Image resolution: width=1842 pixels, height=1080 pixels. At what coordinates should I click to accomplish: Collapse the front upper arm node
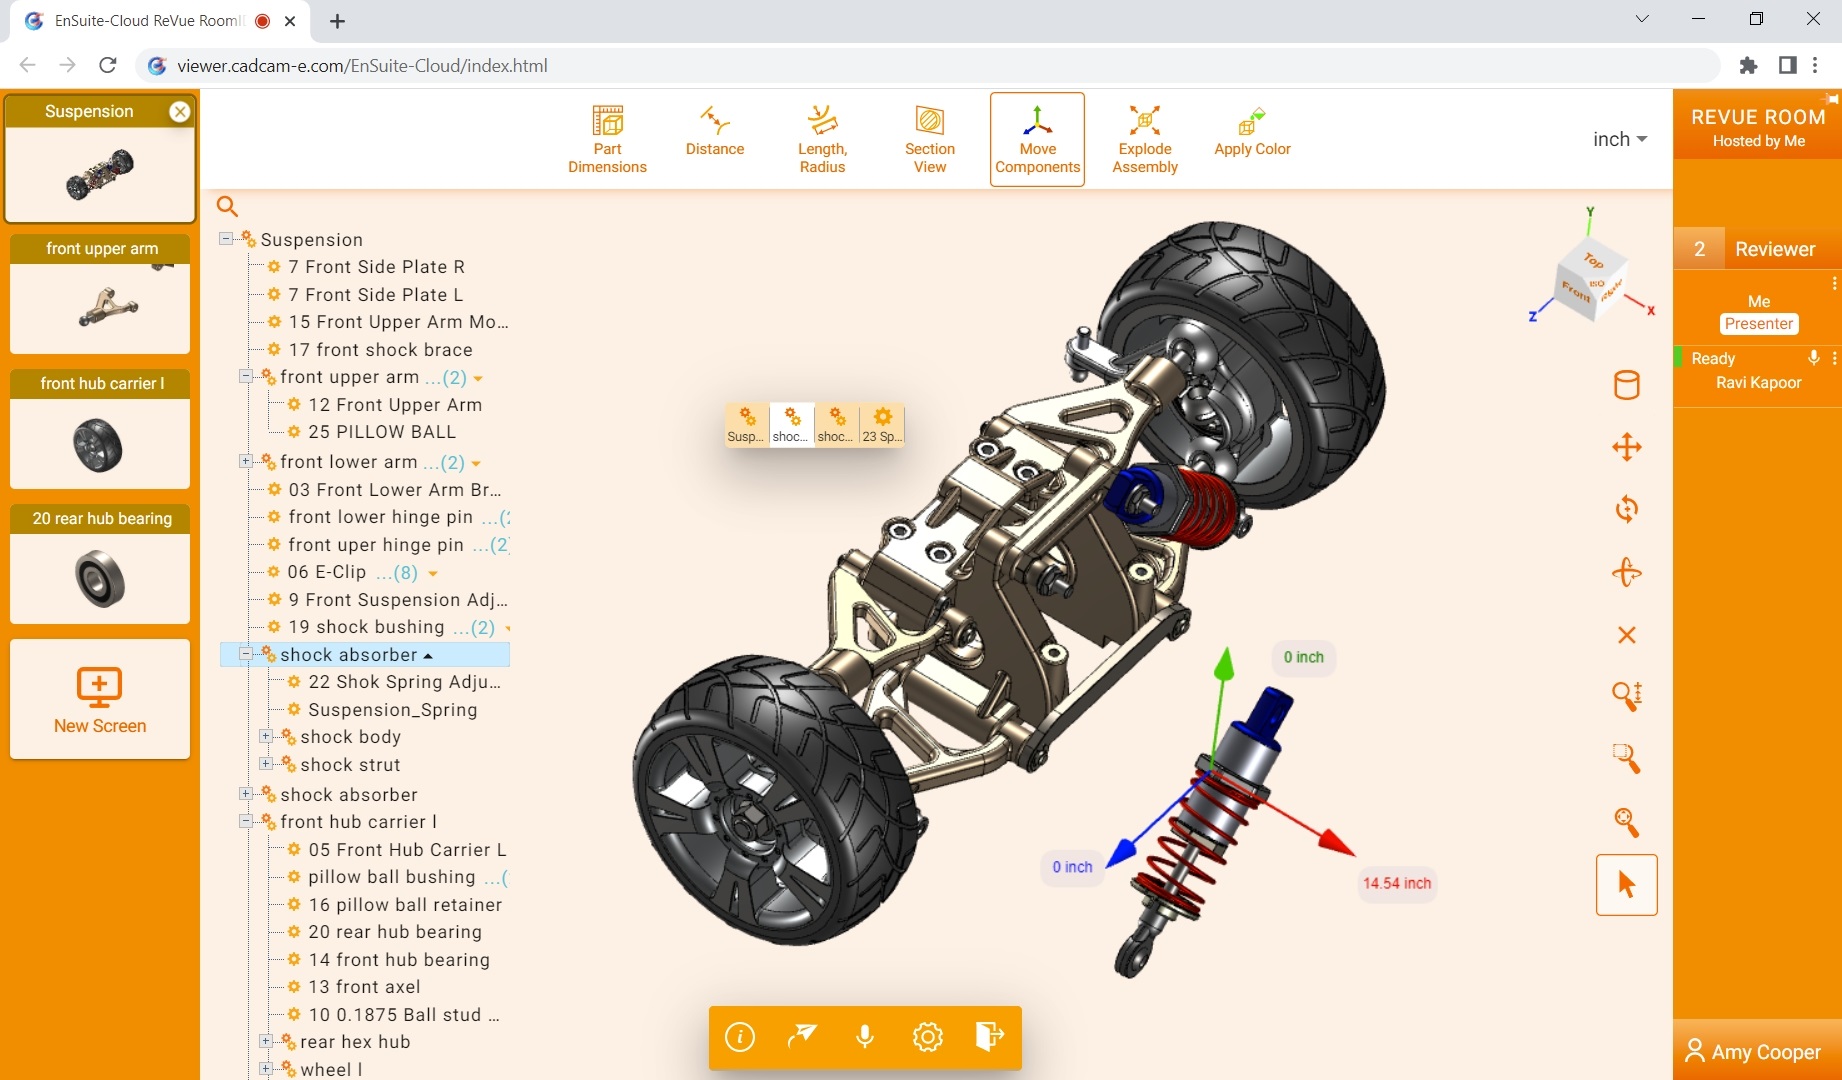pyautogui.click(x=246, y=376)
